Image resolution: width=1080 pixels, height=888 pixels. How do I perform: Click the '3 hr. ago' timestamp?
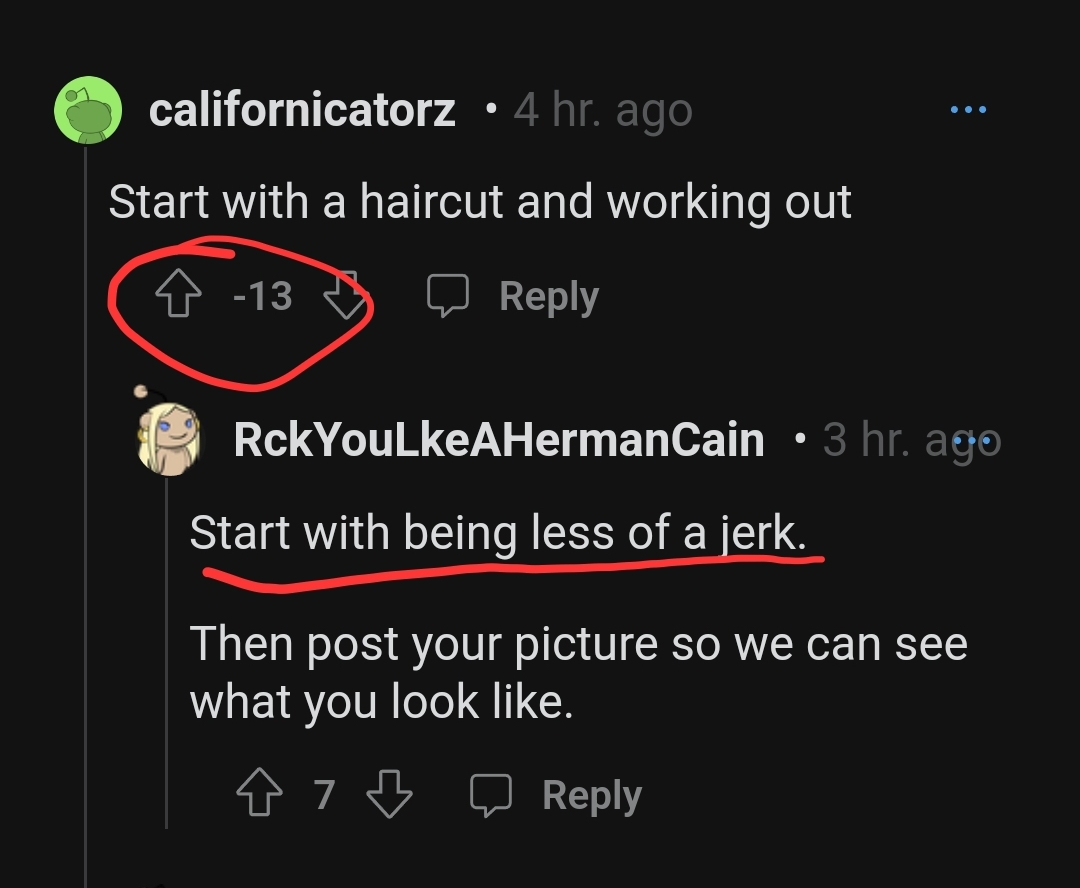pos(912,440)
